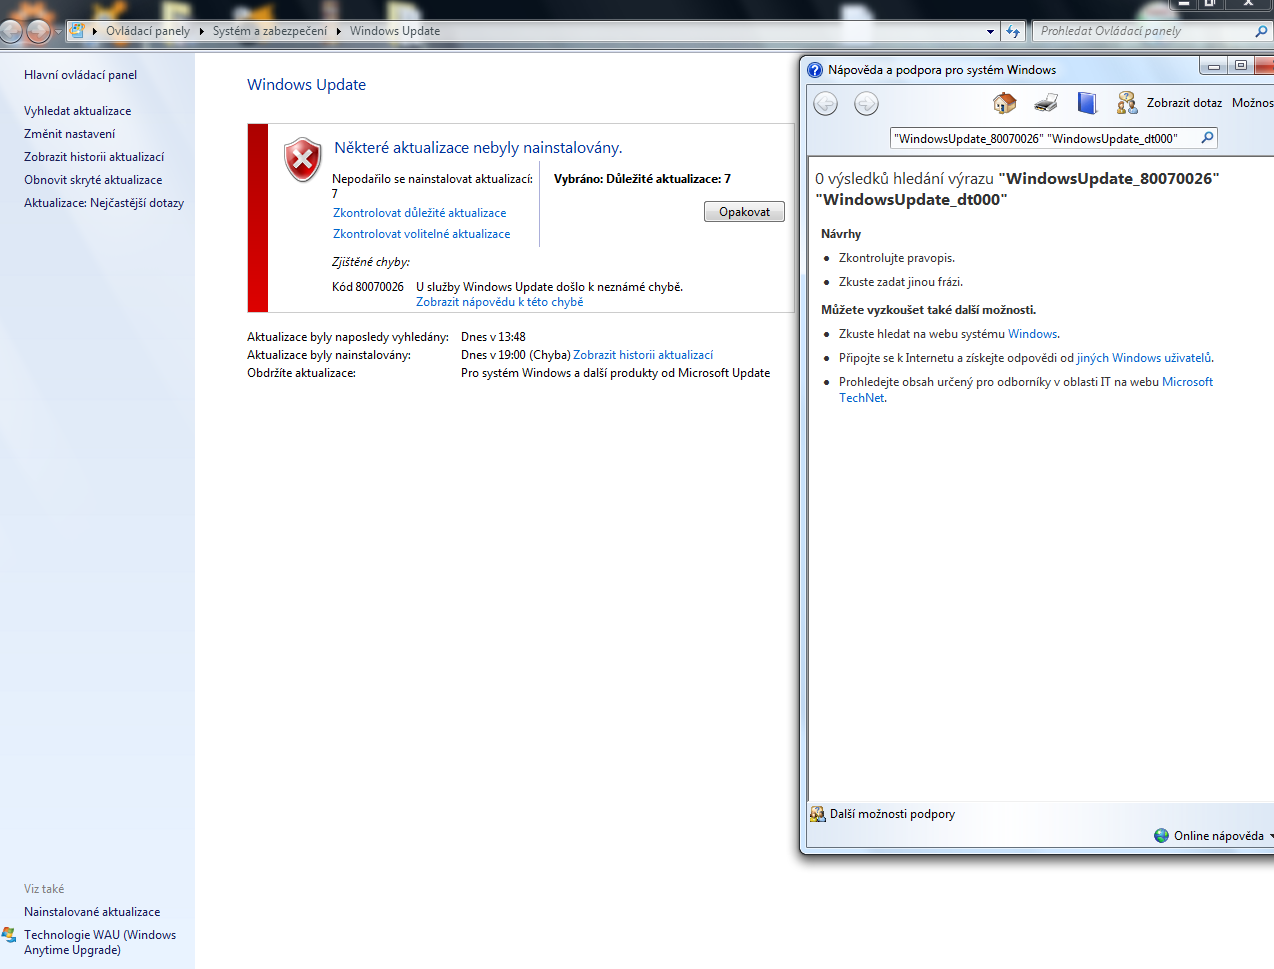The width and height of the screenshot is (1274, 969).
Task: Browse help contents book icon
Action: click(x=1087, y=103)
